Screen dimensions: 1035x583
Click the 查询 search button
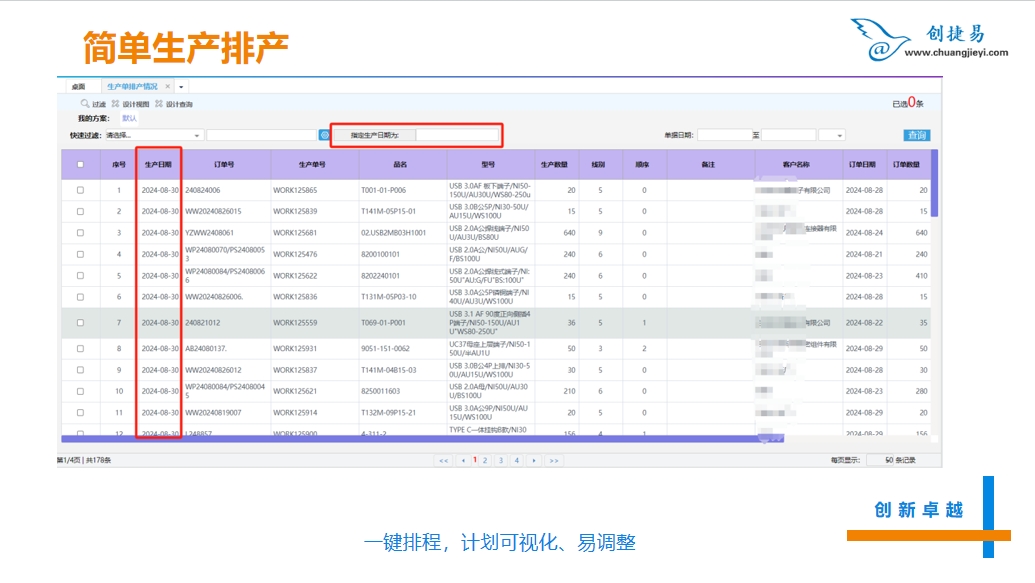tap(916, 135)
